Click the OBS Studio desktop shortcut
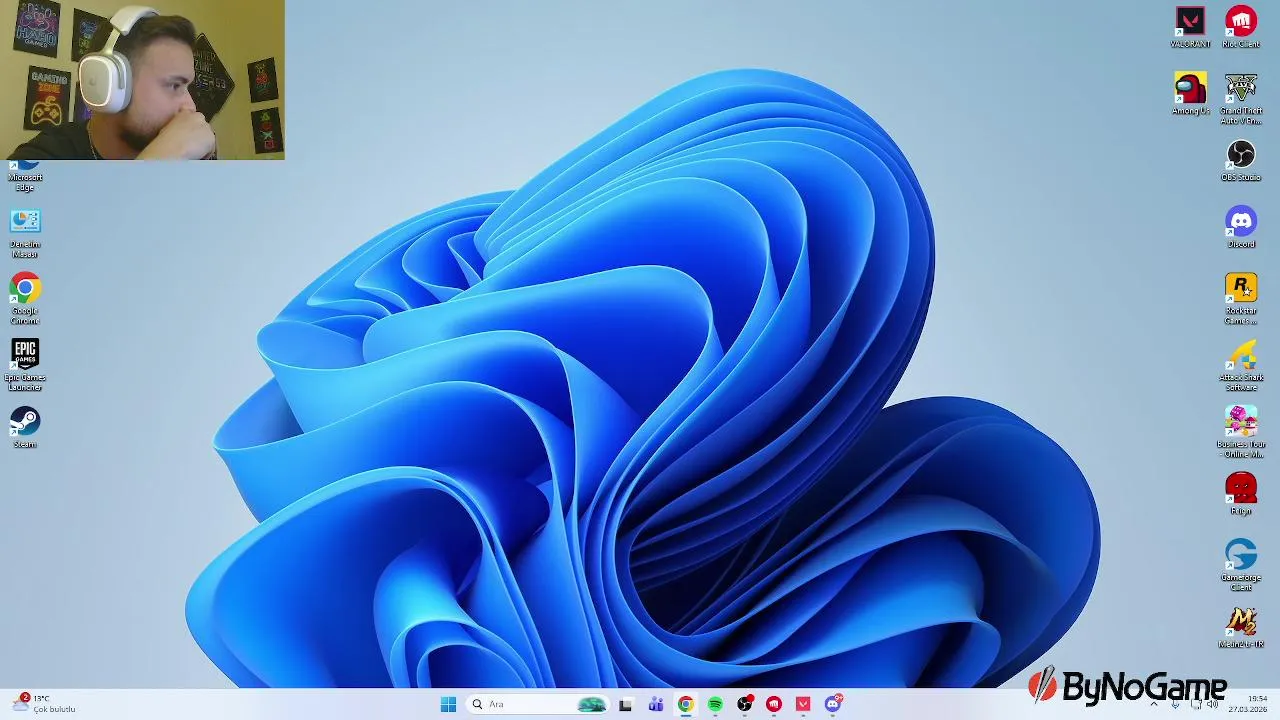The width and height of the screenshot is (1280, 720). [x=1241, y=161]
